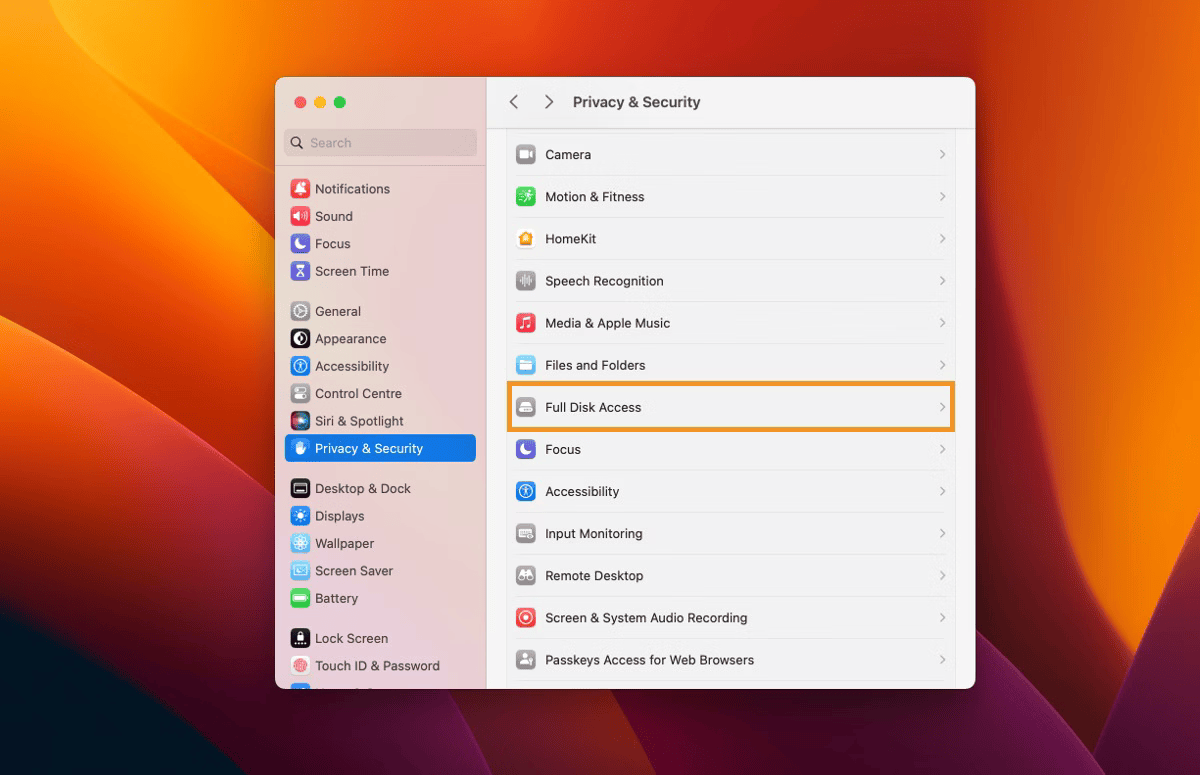Click the Motion & Fitness runner icon
The image size is (1200, 775).
526,197
